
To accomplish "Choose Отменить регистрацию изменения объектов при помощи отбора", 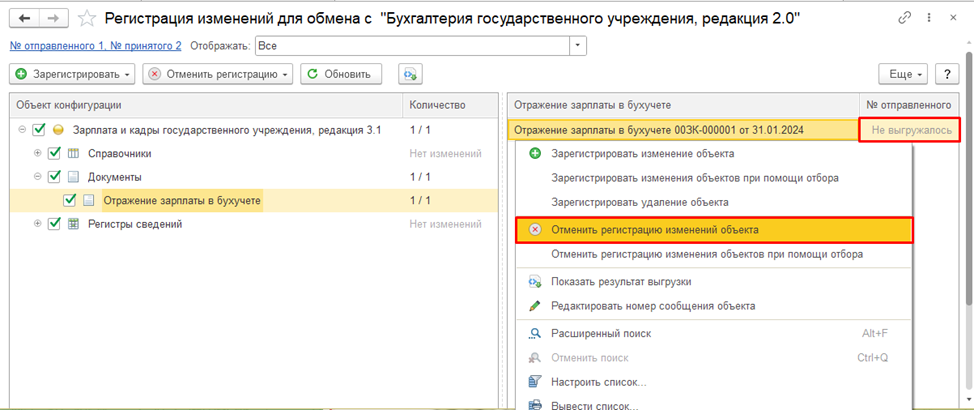I will 714,254.
